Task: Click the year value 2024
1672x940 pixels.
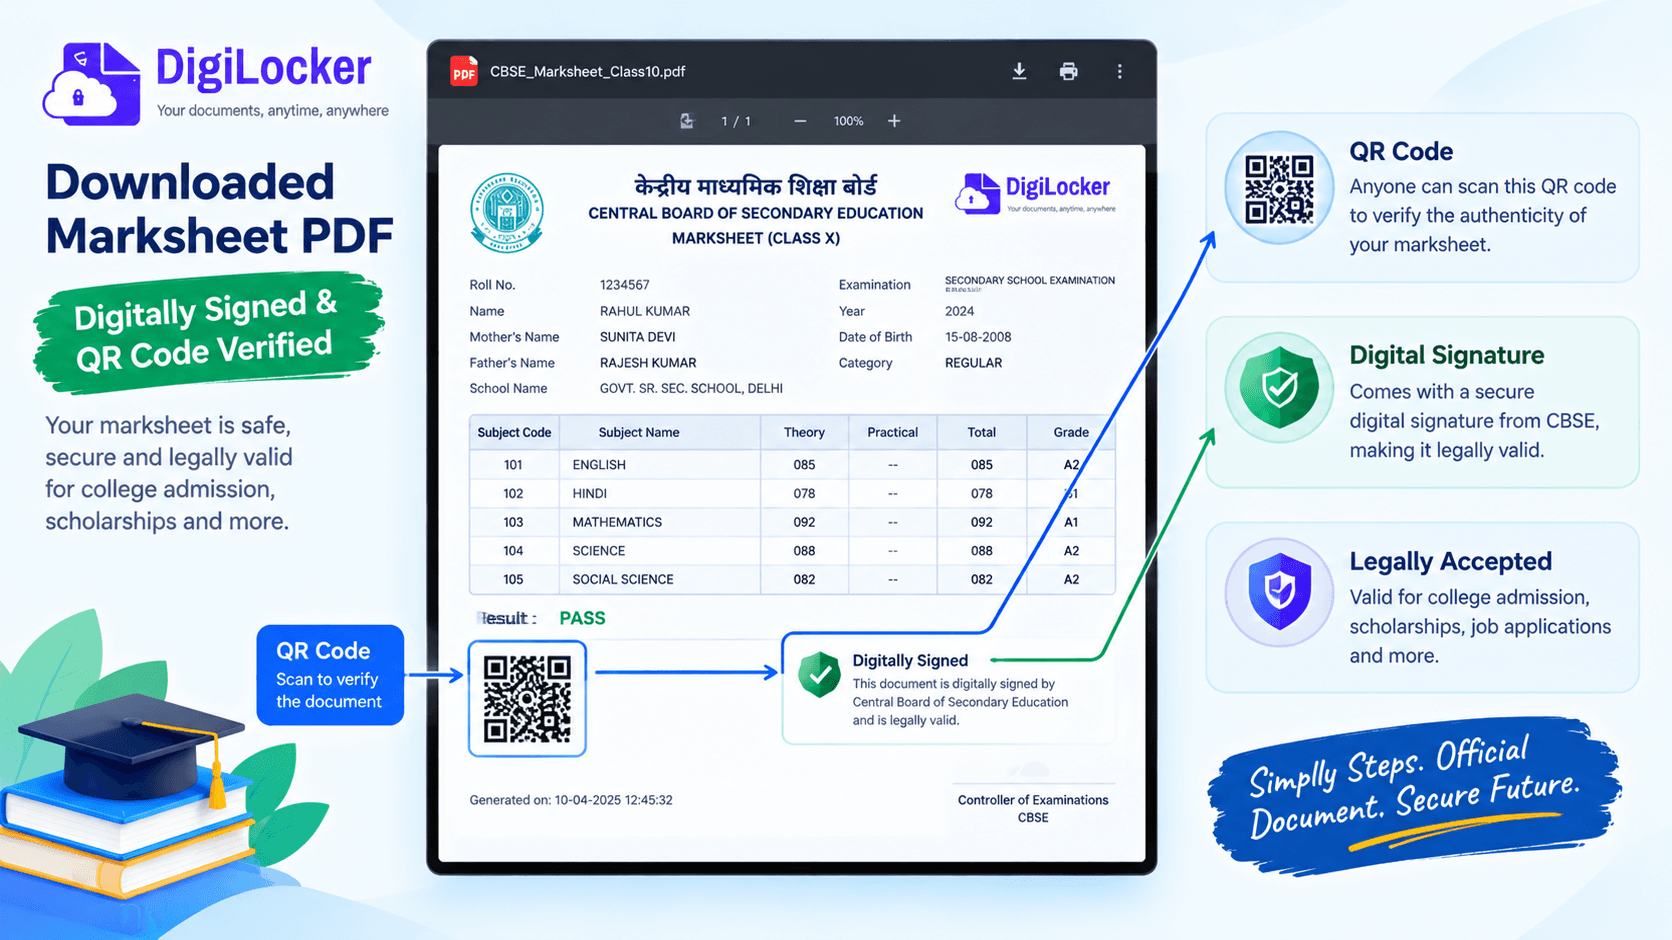Action: click(959, 311)
